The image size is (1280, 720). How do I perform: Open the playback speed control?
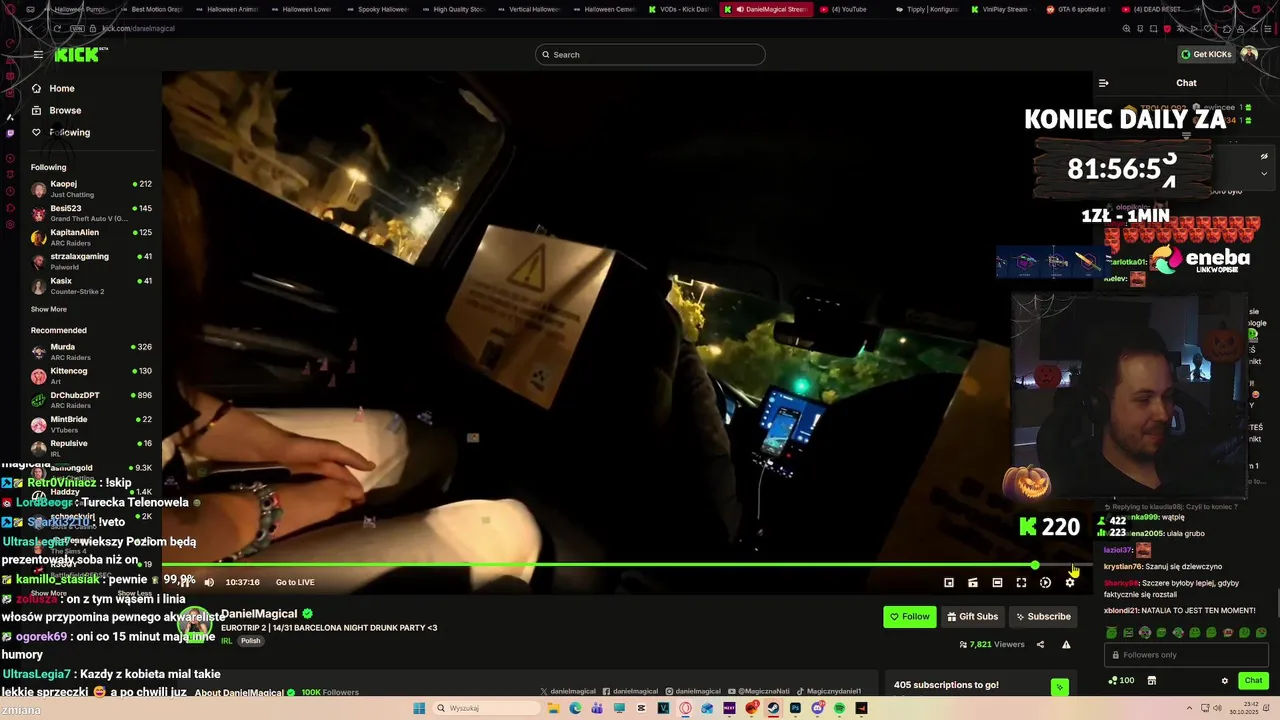coord(1045,582)
